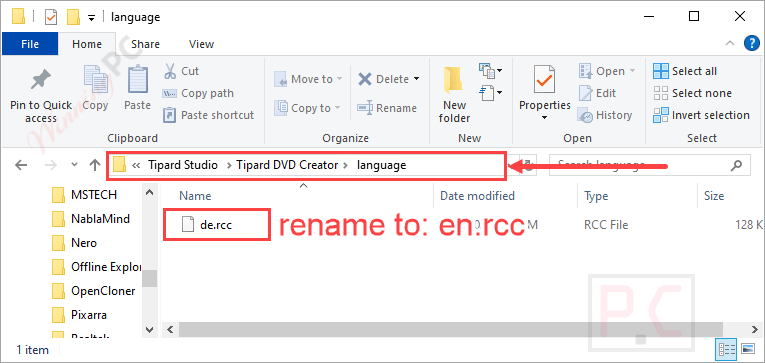Image resolution: width=765 pixels, height=363 pixels.
Task: Open Offline Explorer folder in sidebar
Action: tap(97, 267)
